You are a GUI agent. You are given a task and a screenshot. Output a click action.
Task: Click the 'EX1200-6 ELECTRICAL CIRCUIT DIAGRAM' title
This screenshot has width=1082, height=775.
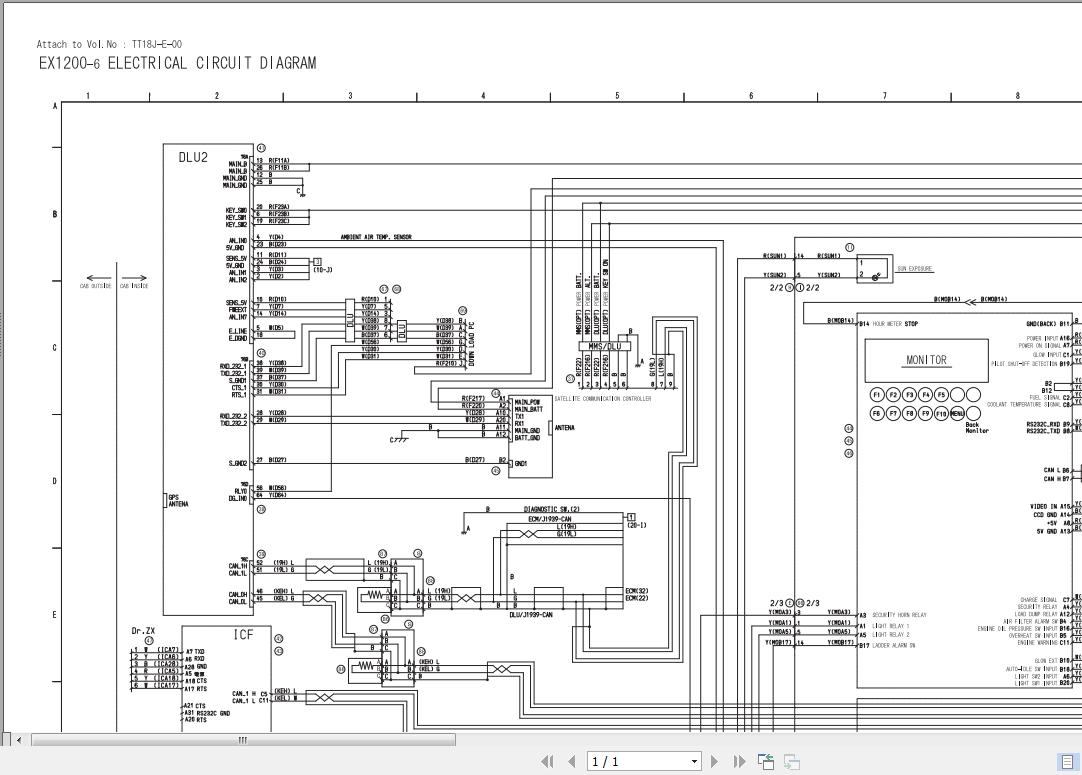click(x=177, y=63)
